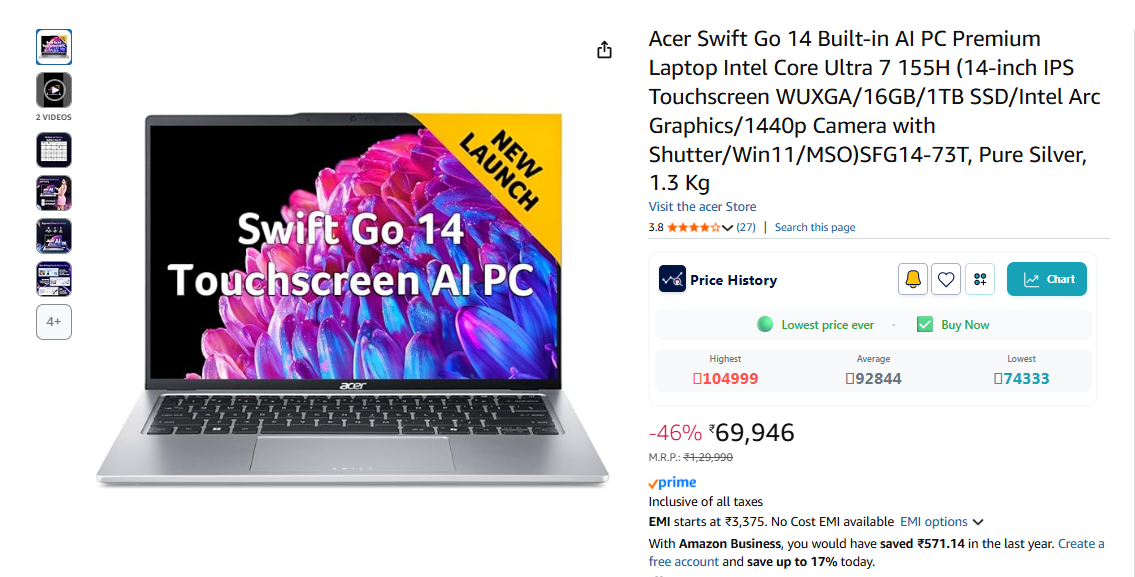1135x577 pixels.
Task: Click the green Lowest price ever indicator
Action: (x=765, y=324)
